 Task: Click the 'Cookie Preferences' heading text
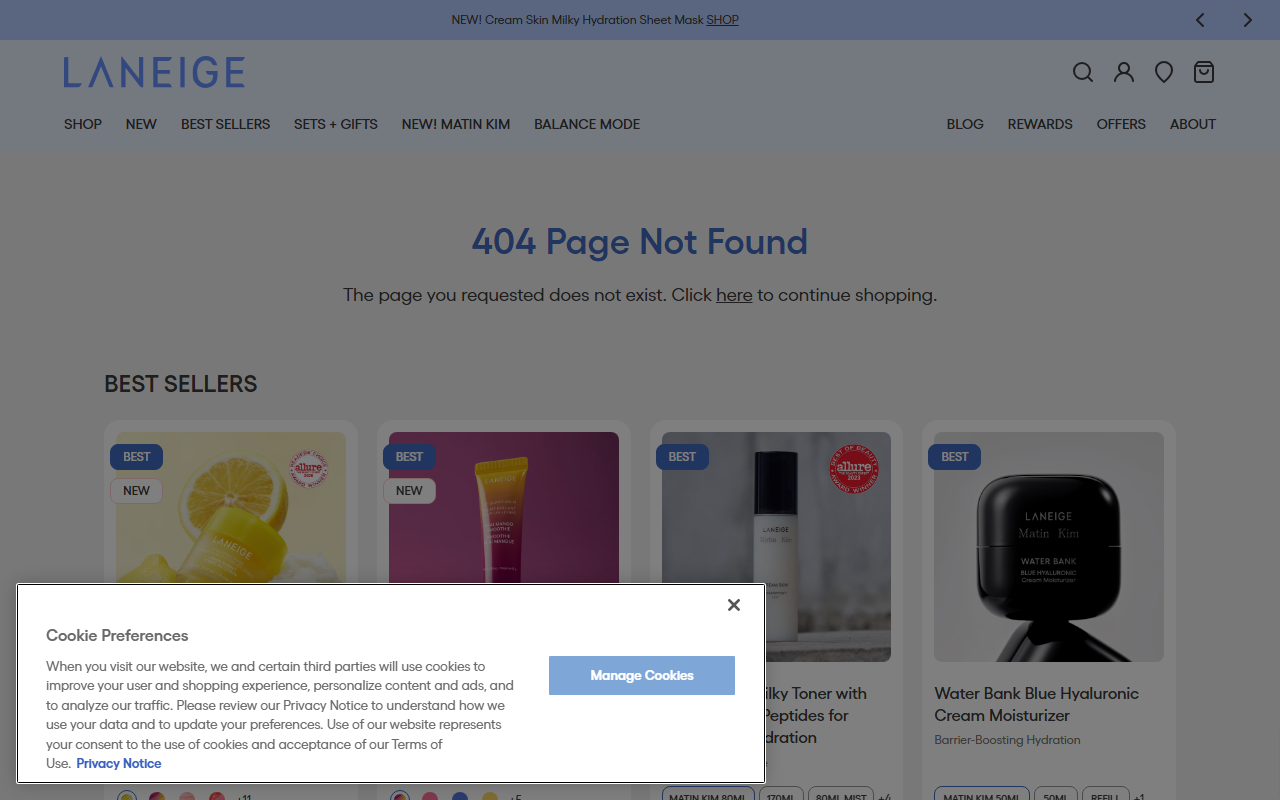(x=117, y=635)
